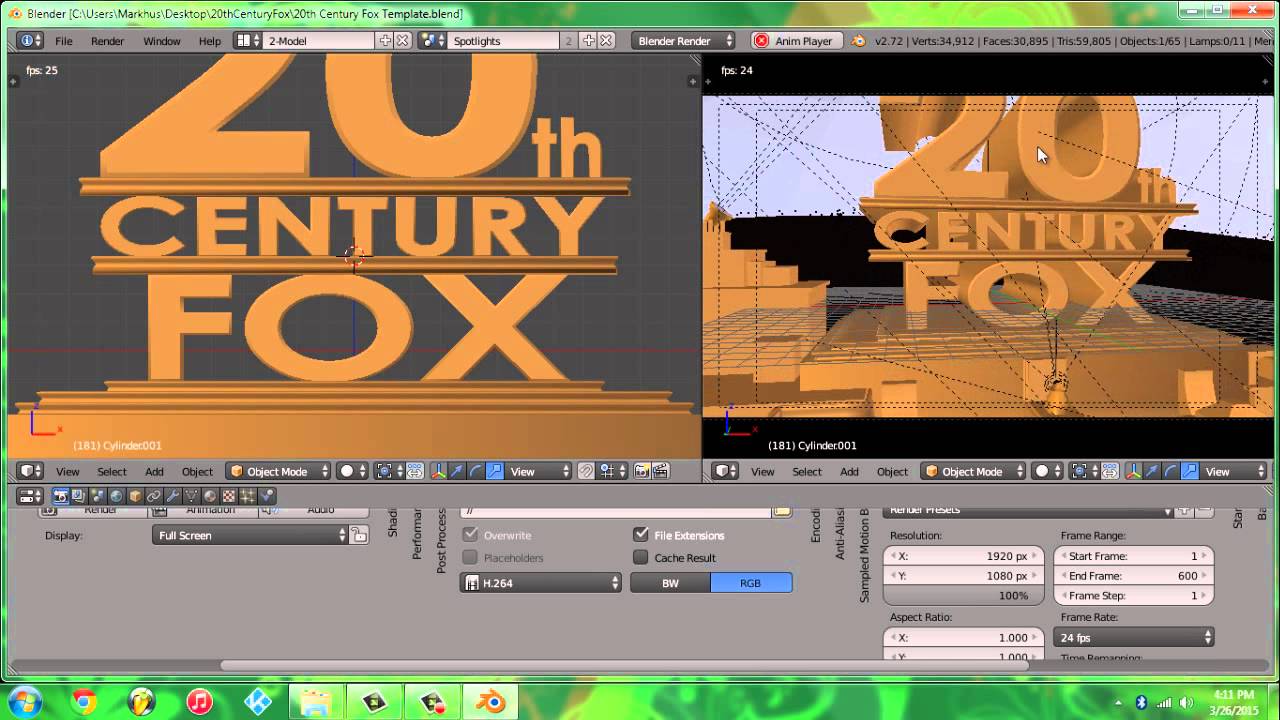Open the Object Data properties tab
1280x720 pixels.
191,496
